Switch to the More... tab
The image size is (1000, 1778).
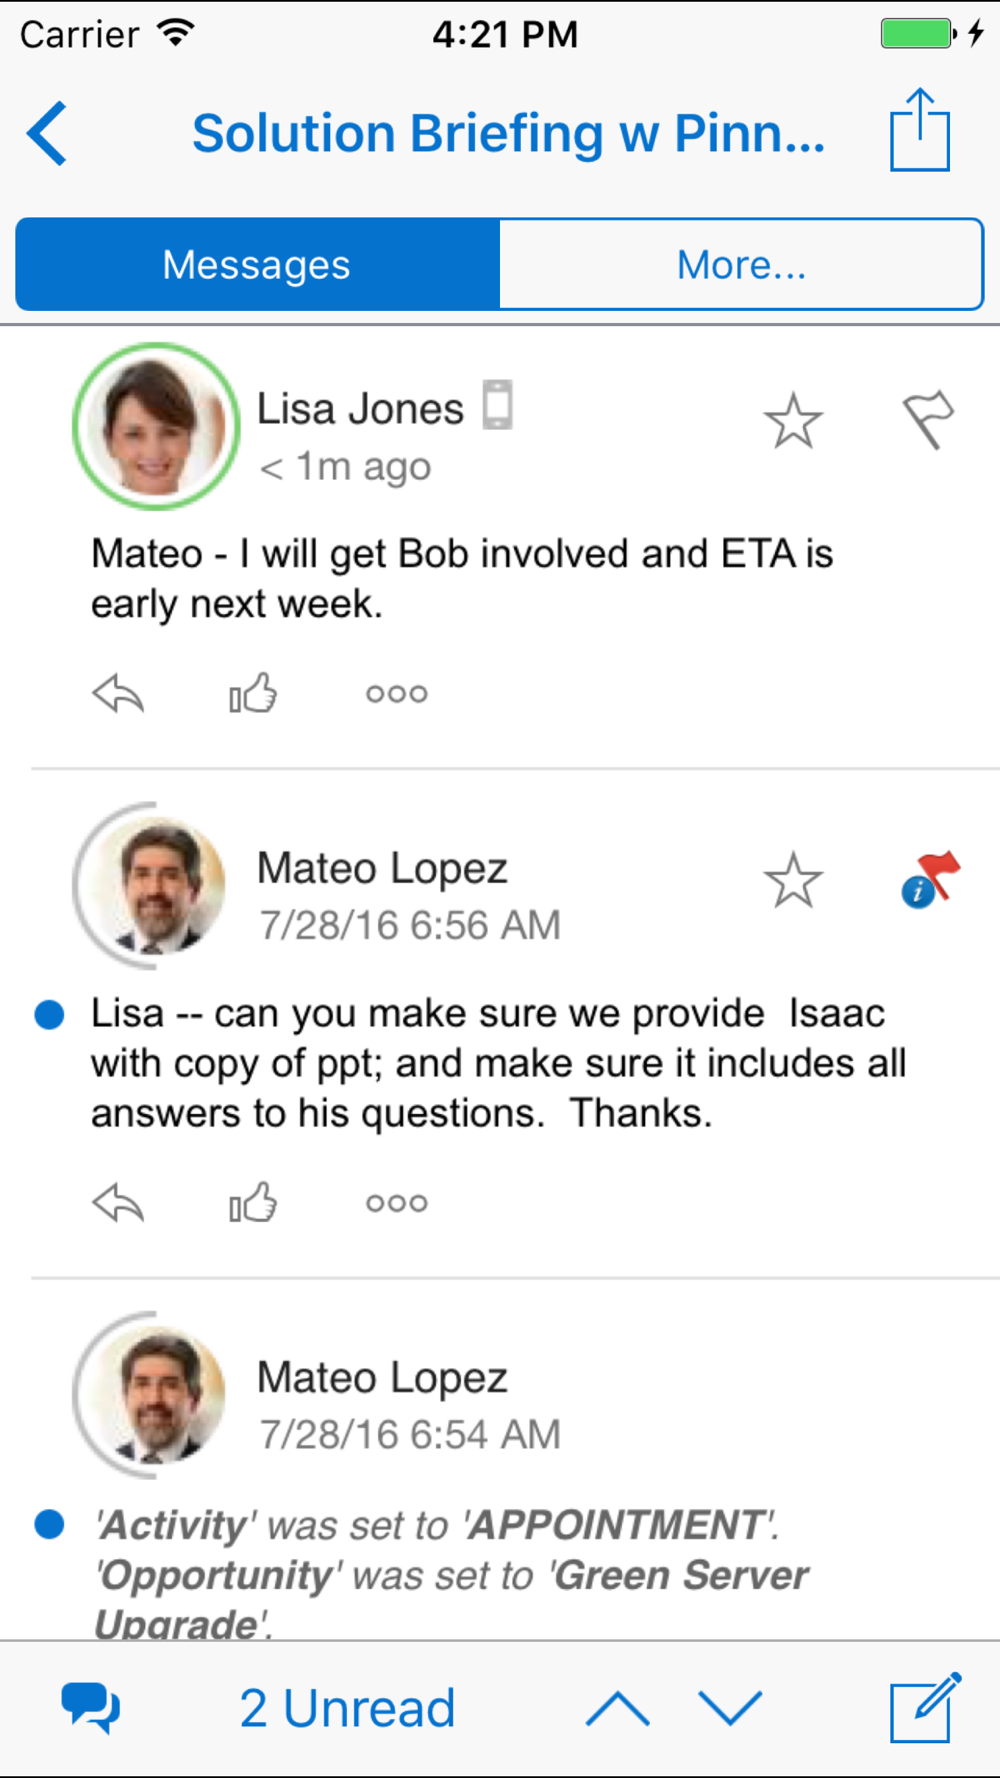pyautogui.click(x=741, y=264)
